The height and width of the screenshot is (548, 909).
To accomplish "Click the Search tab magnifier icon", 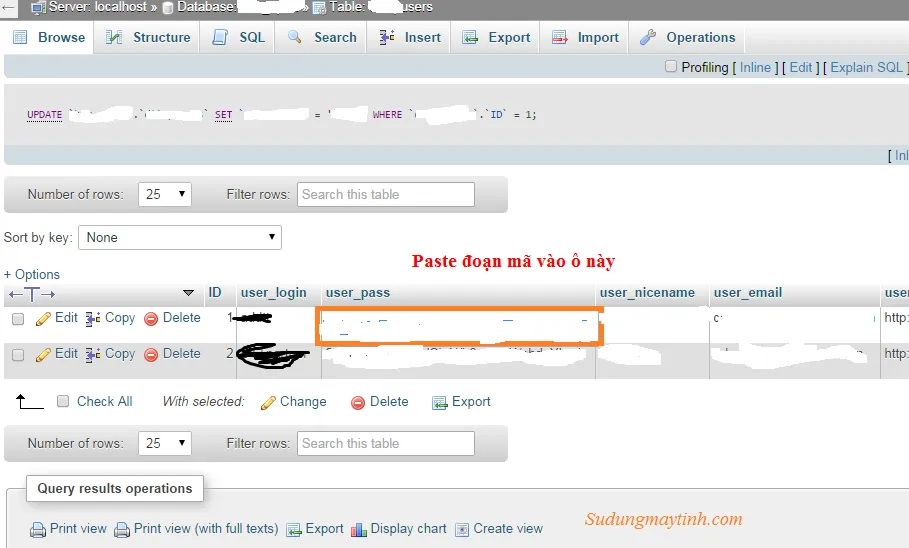I will point(294,37).
